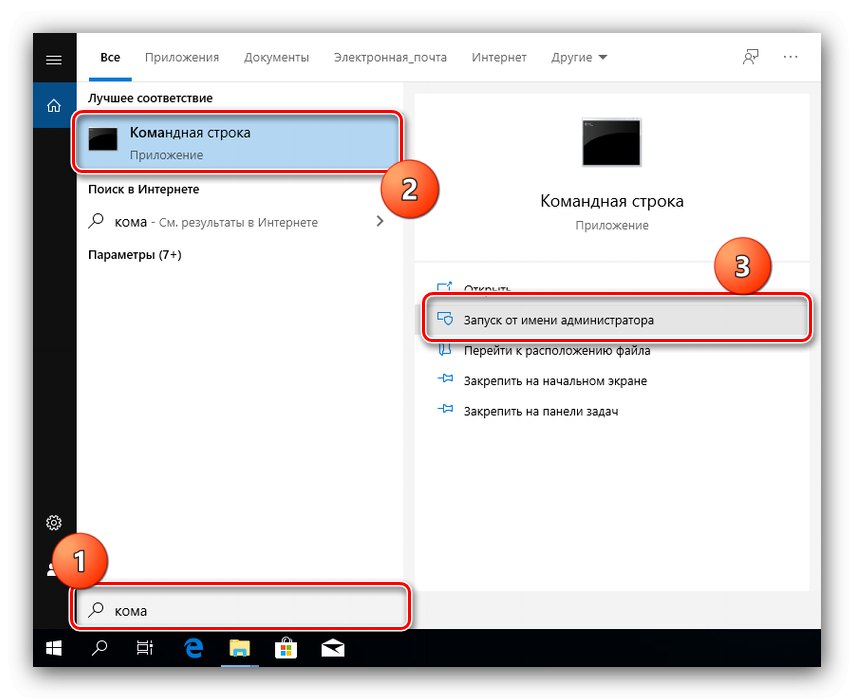The height and width of the screenshot is (700, 854).
Task: Choose Перейти к расположению файла
Action: pos(557,351)
